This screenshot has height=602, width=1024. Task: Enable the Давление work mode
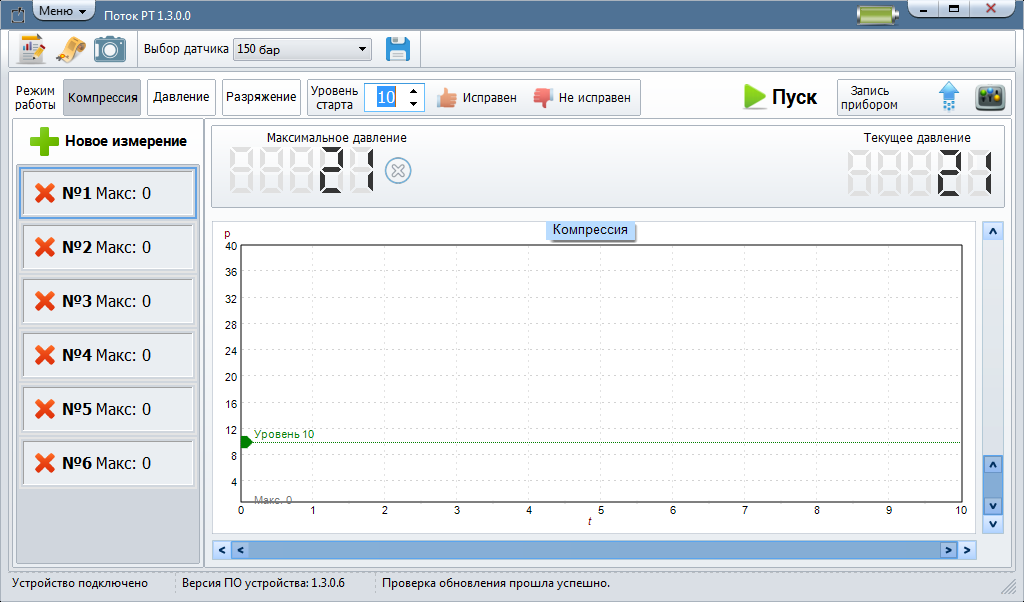coord(181,97)
